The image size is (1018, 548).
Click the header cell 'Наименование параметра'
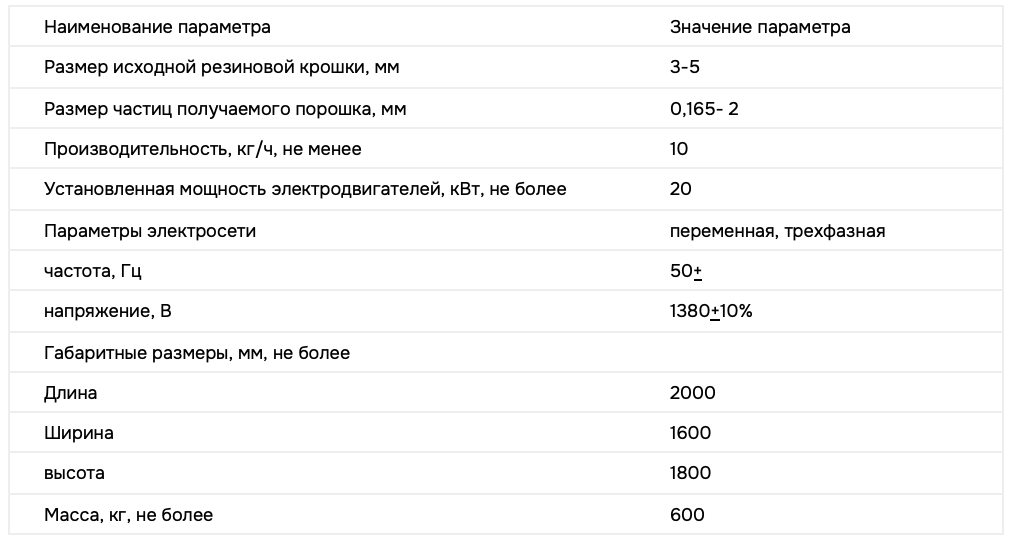coord(157,27)
